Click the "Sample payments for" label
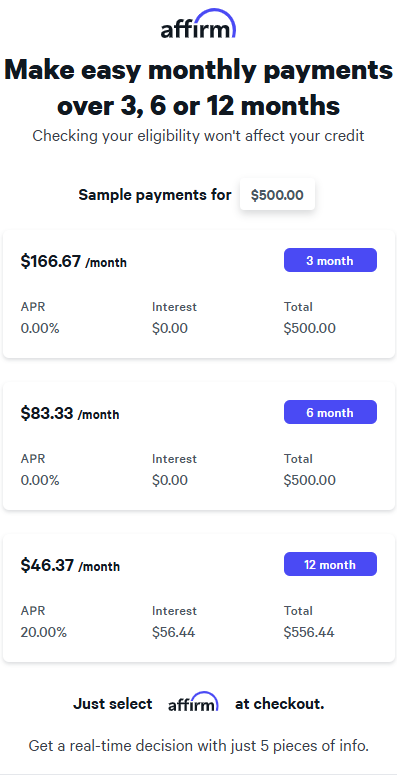The width and height of the screenshot is (397, 777). click(x=155, y=195)
